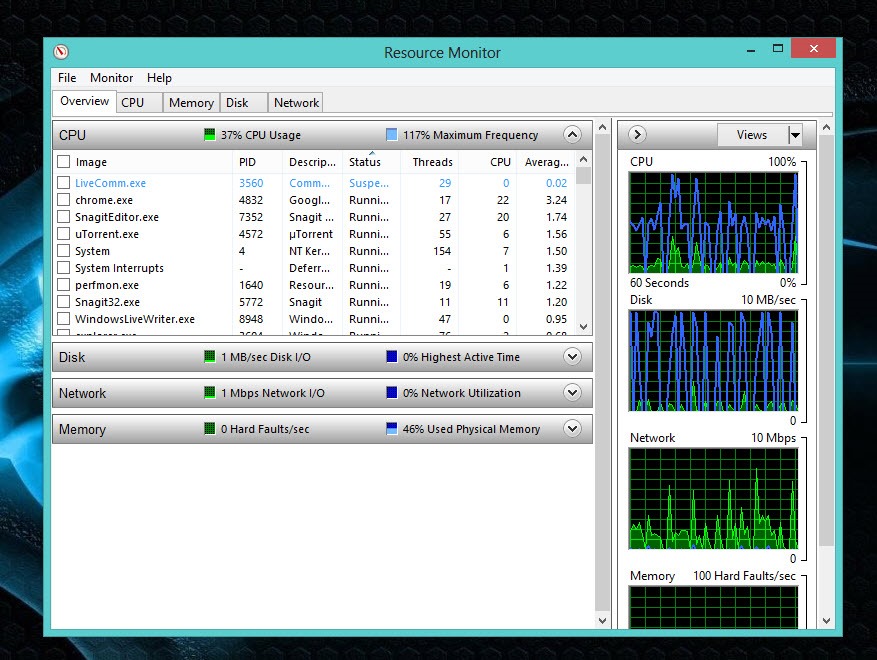This screenshot has height=660, width=877.
Task: Open the Views dropdown arrow
Action: 795,135
